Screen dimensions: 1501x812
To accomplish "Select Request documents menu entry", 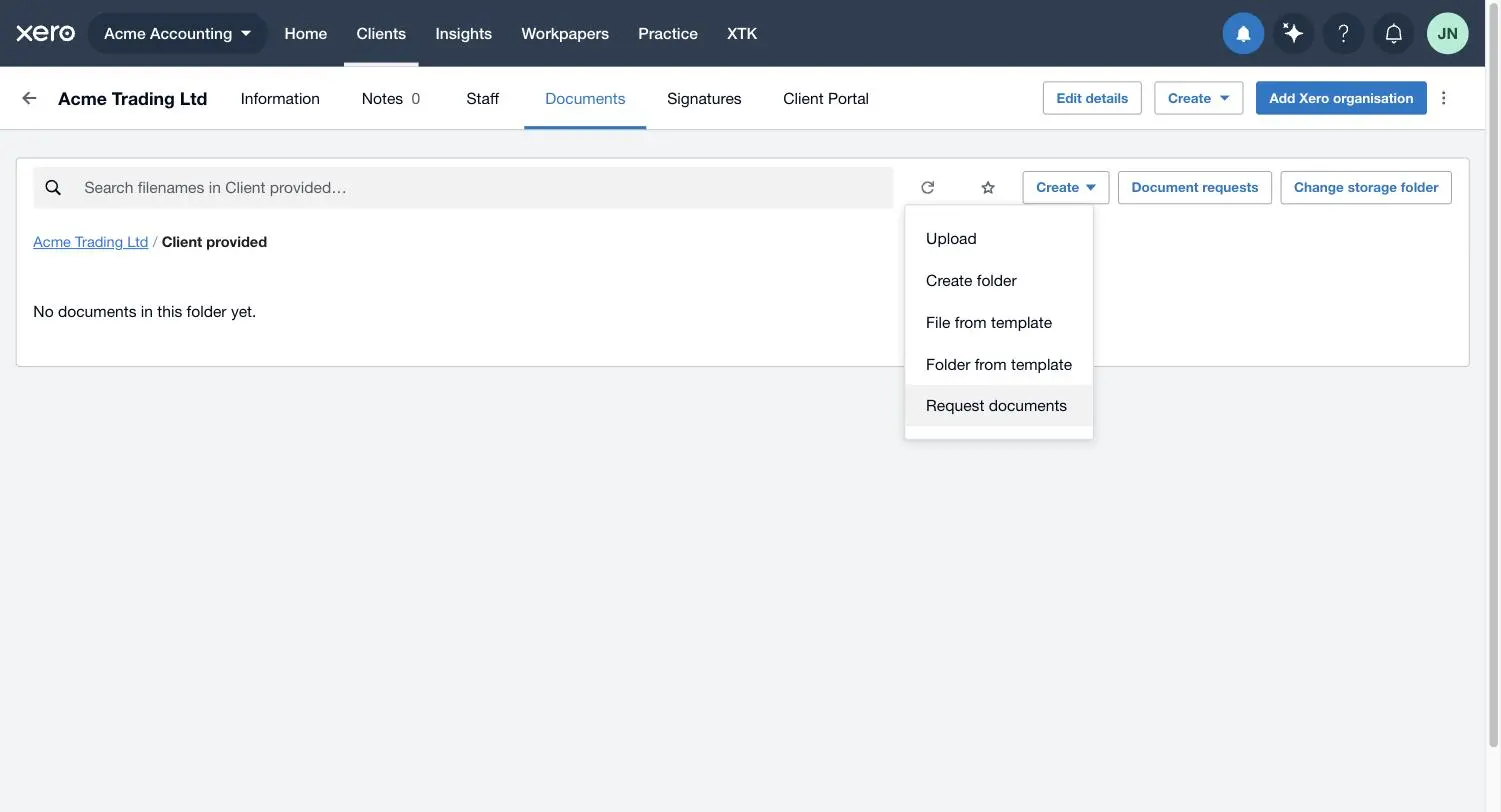I will click(999, 405).
